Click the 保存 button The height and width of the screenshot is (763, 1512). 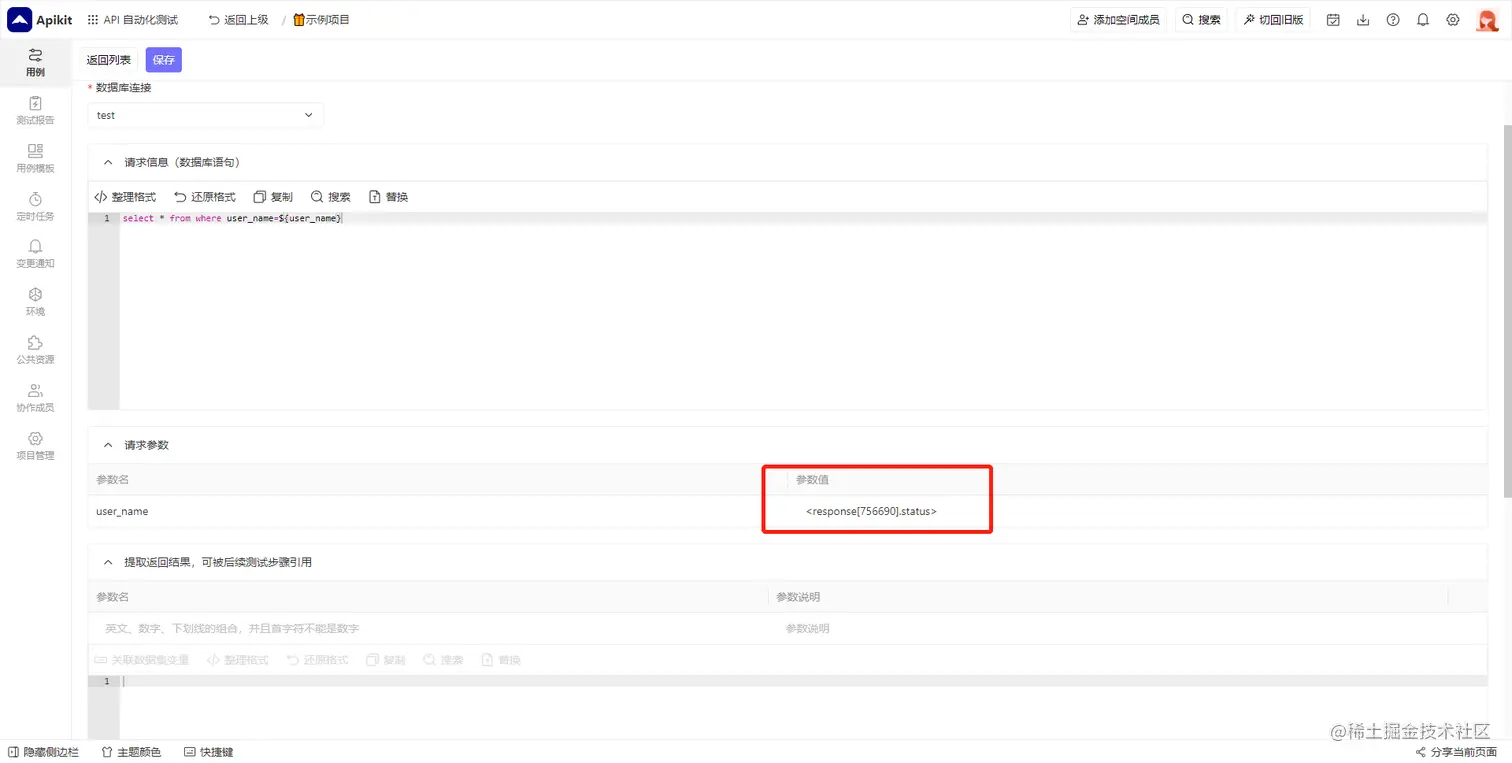[x=164, y=60]
